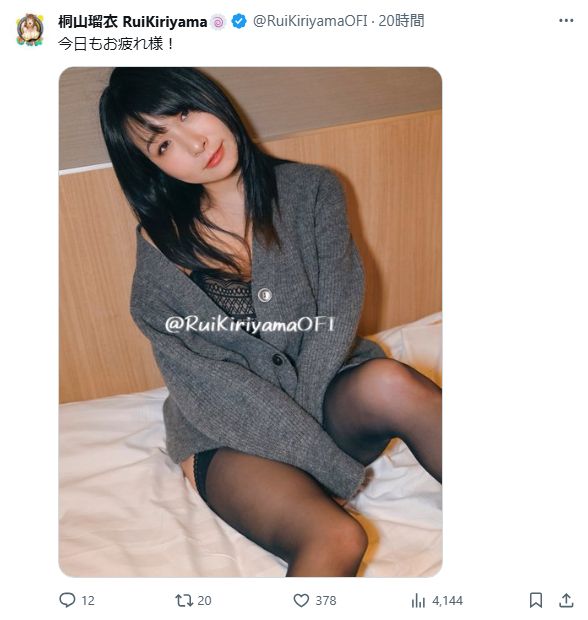Viewport: 588px width, 620px height.
Task: Click the reply count 12
Action: (88, 601)
